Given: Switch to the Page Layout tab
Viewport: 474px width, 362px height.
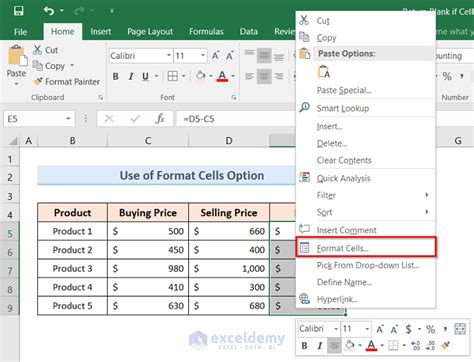Looking at the screenshot, I should point(150,32).
